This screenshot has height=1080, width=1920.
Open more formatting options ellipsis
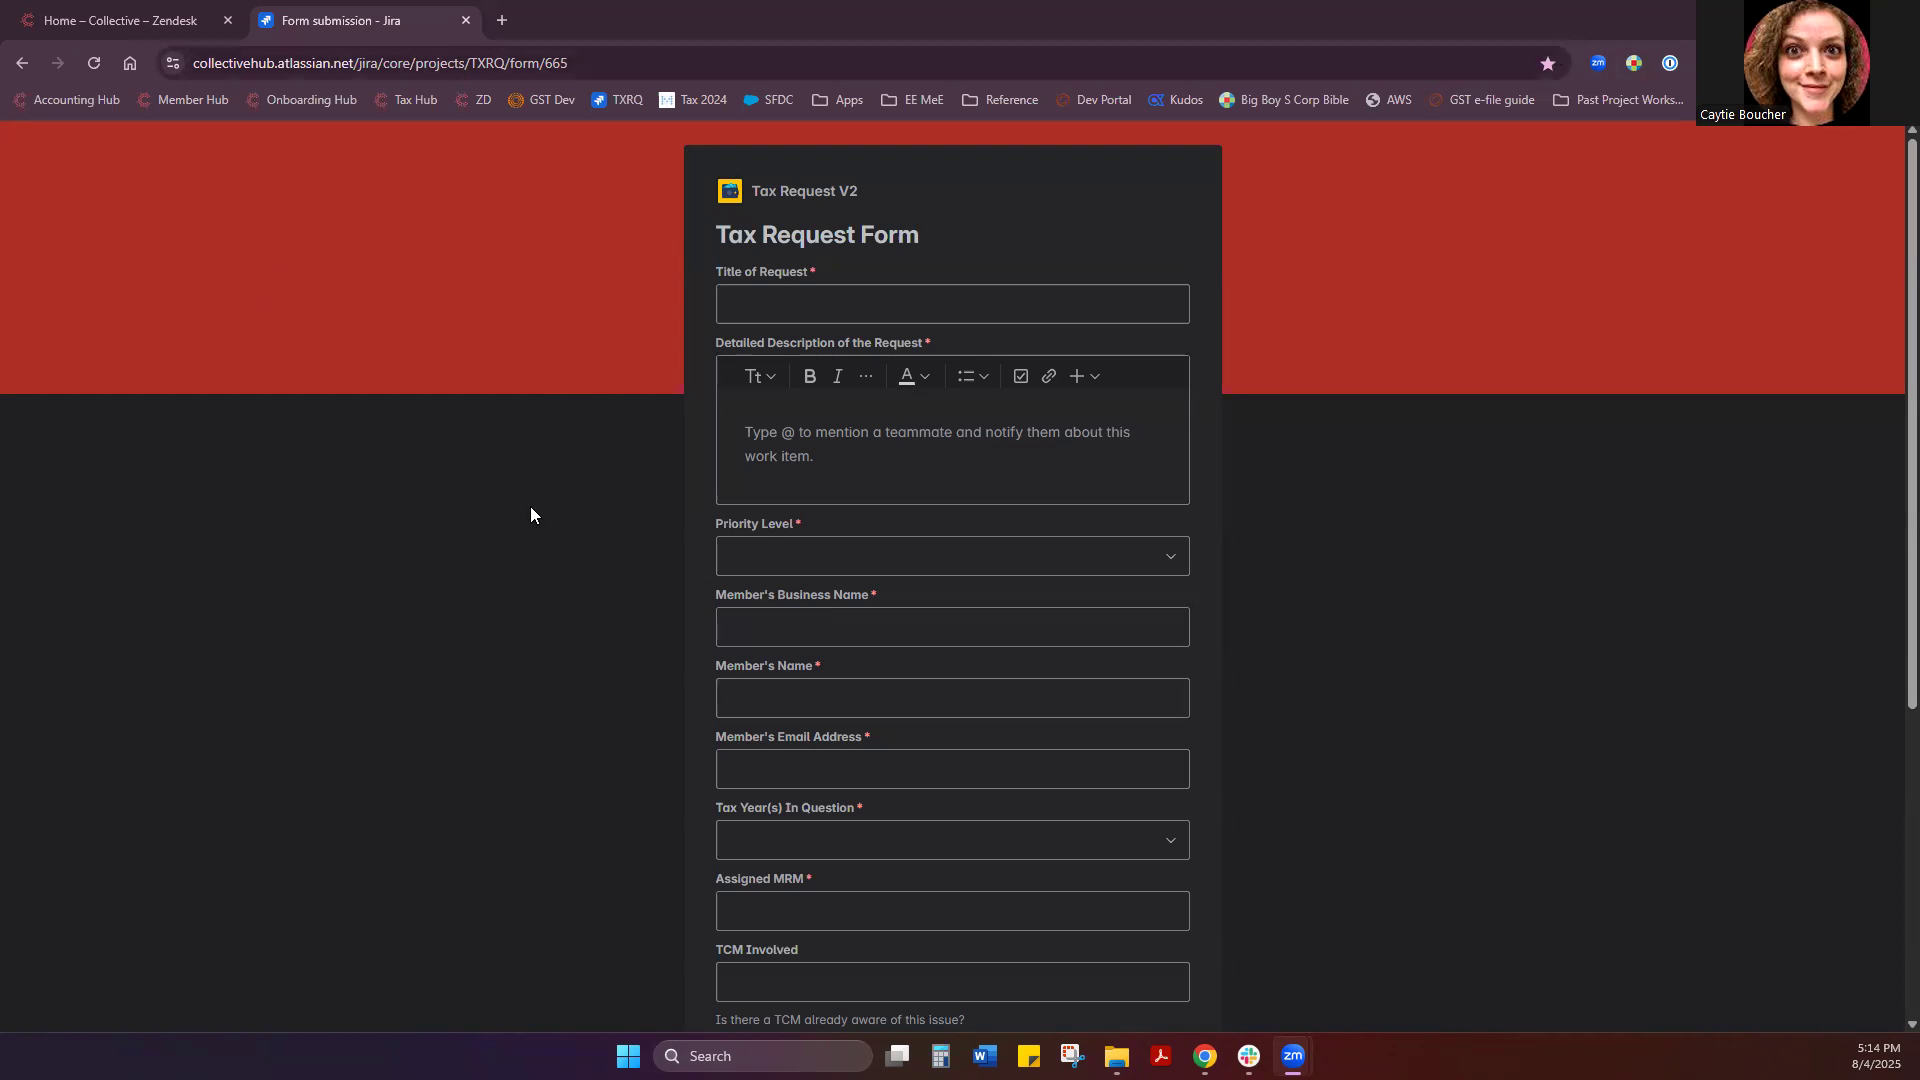tap(866, 377)
